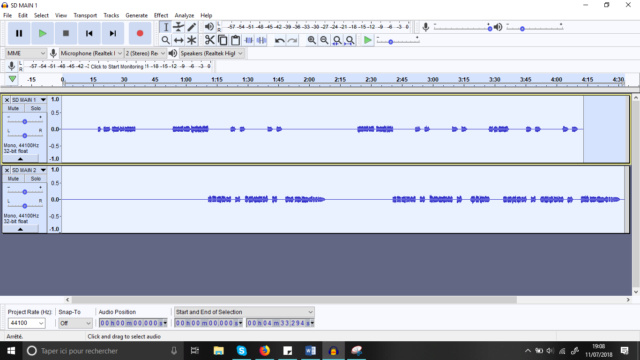
Task: Expand the Snap-To Off dropdown
Action: [x=75, y=323]
